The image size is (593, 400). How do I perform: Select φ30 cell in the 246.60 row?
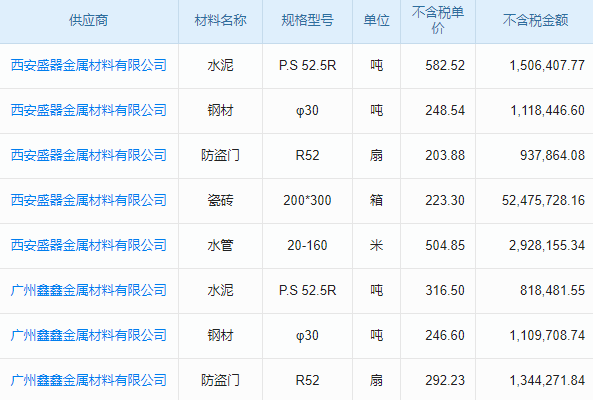pos(307,335)
